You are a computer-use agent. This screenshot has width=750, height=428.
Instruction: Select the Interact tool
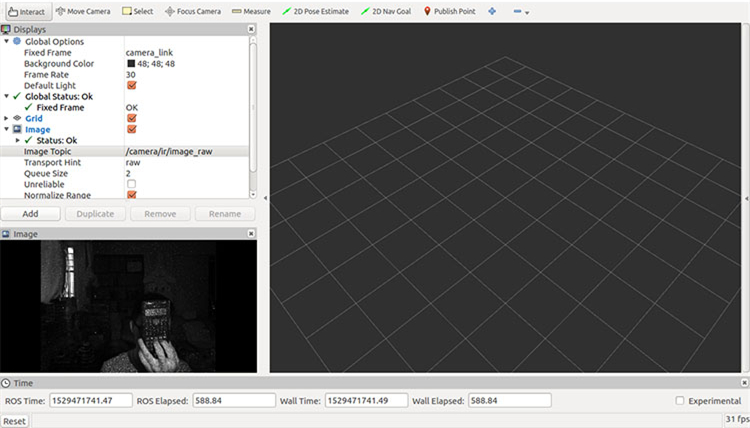pyautogui.click(x=25, y=11)
